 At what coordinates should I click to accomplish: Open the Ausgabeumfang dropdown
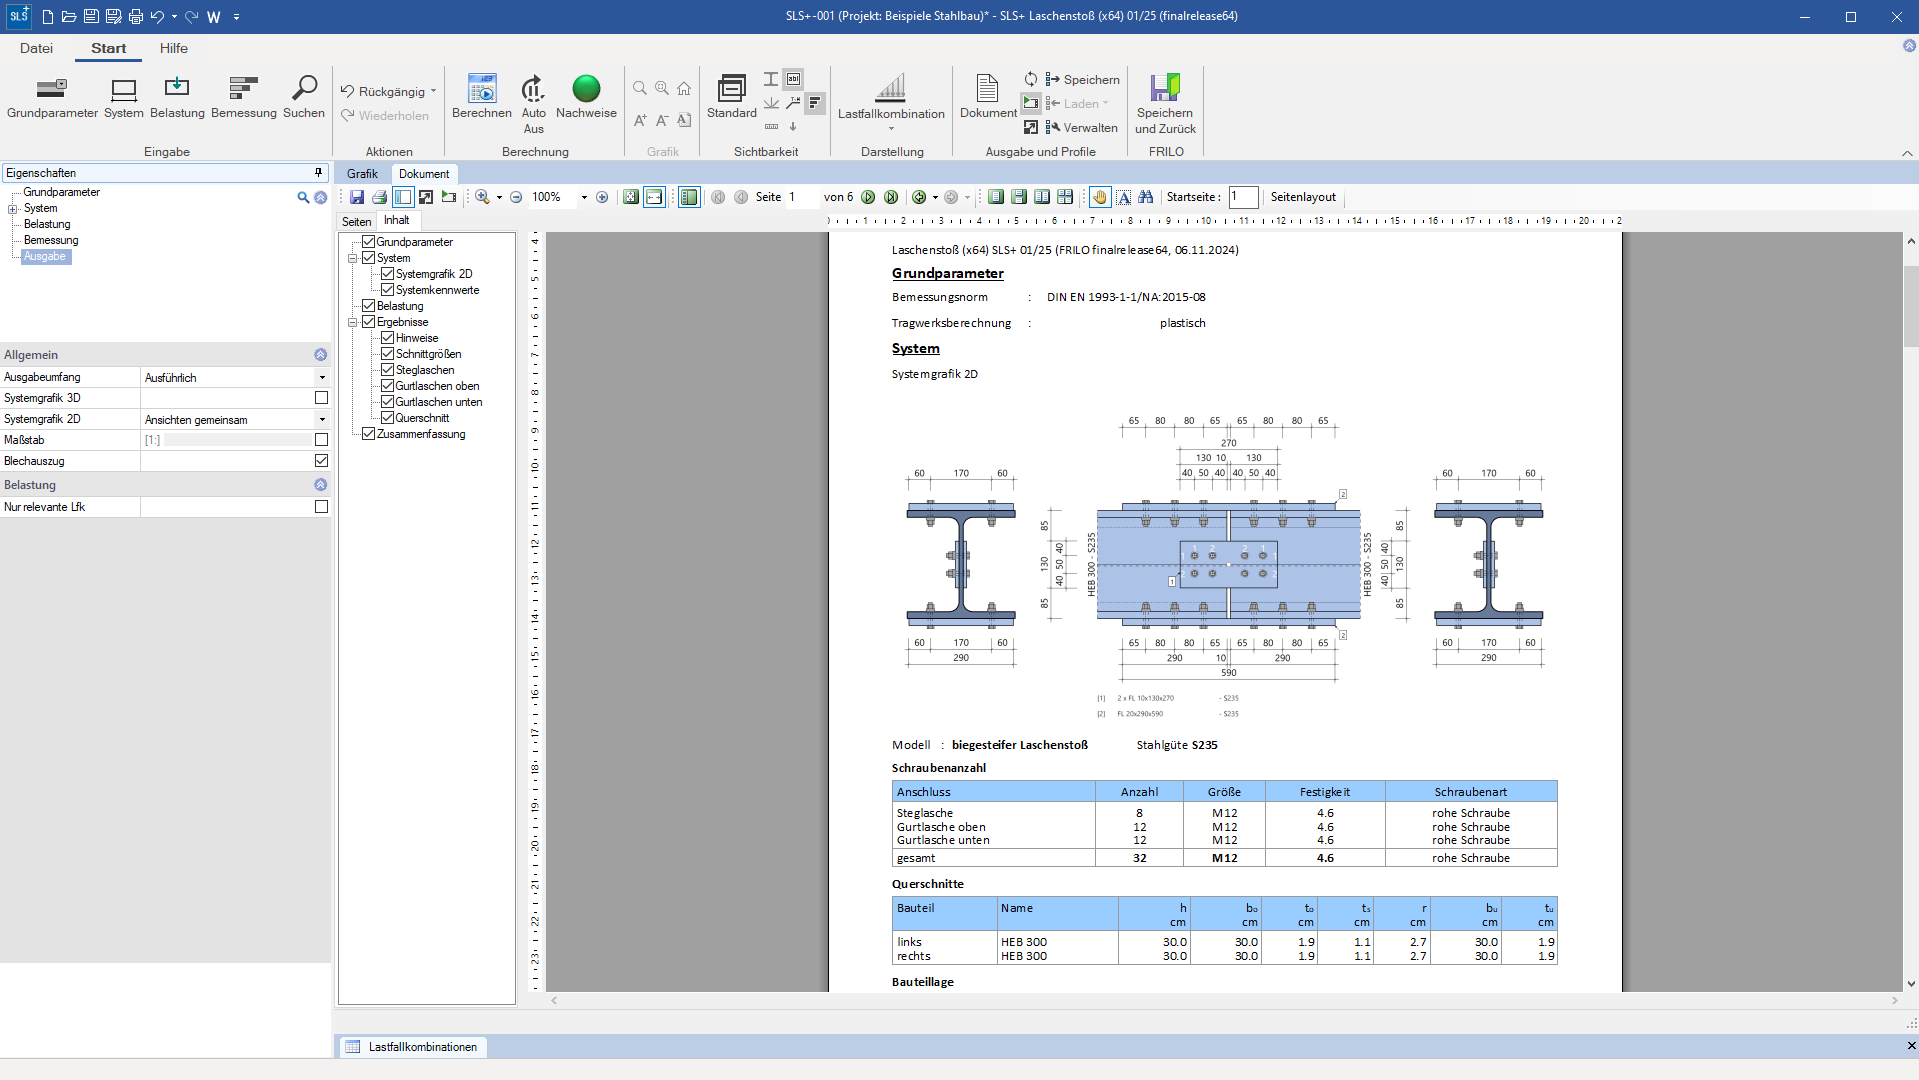[x=322, y=378]
